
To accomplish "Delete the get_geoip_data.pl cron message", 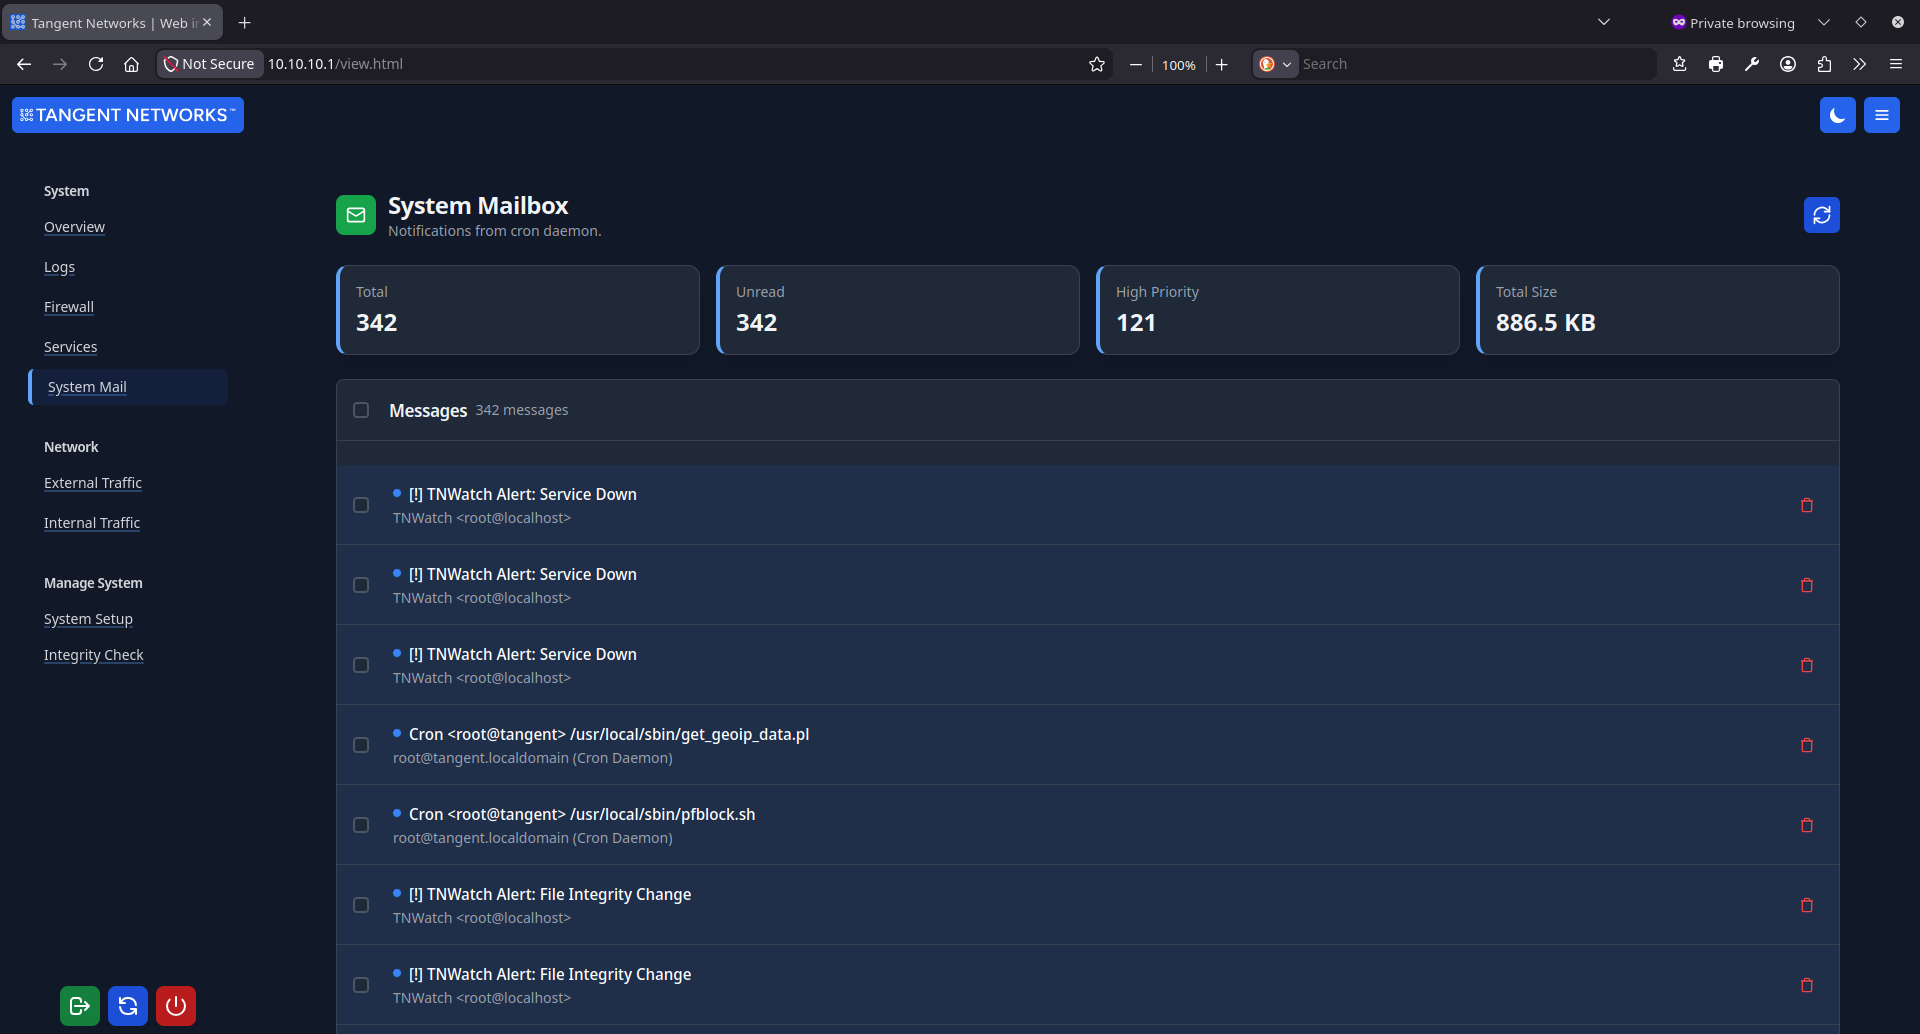I will point(1806,745).
